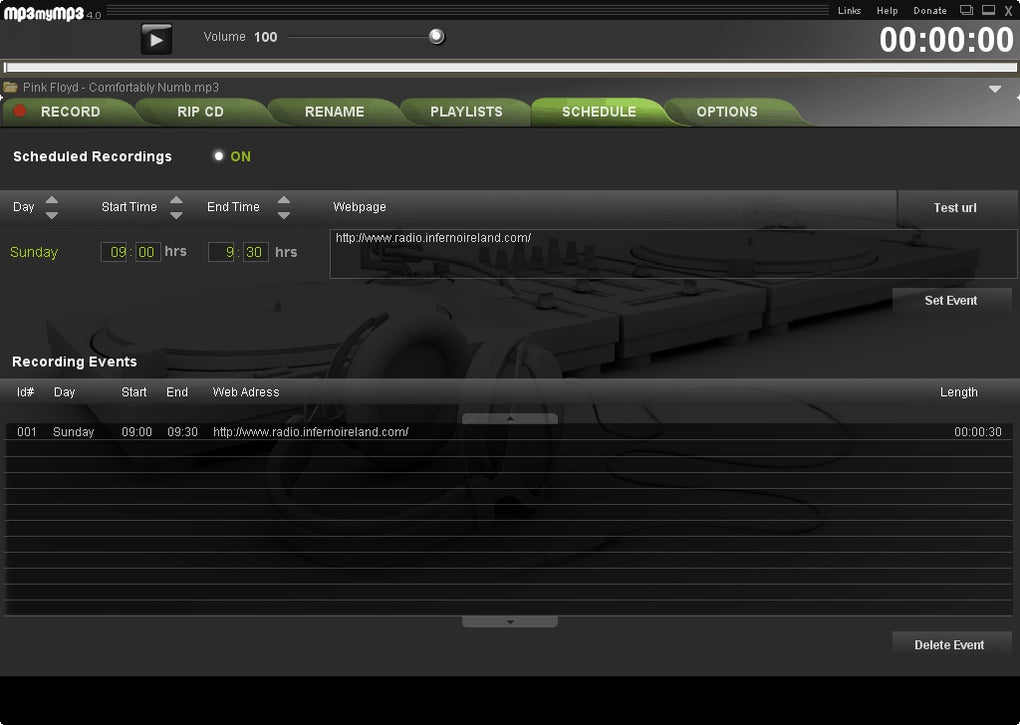Click the End Time hour field showing 9
Screen dimensions: 1020x725
click(221, 252)
